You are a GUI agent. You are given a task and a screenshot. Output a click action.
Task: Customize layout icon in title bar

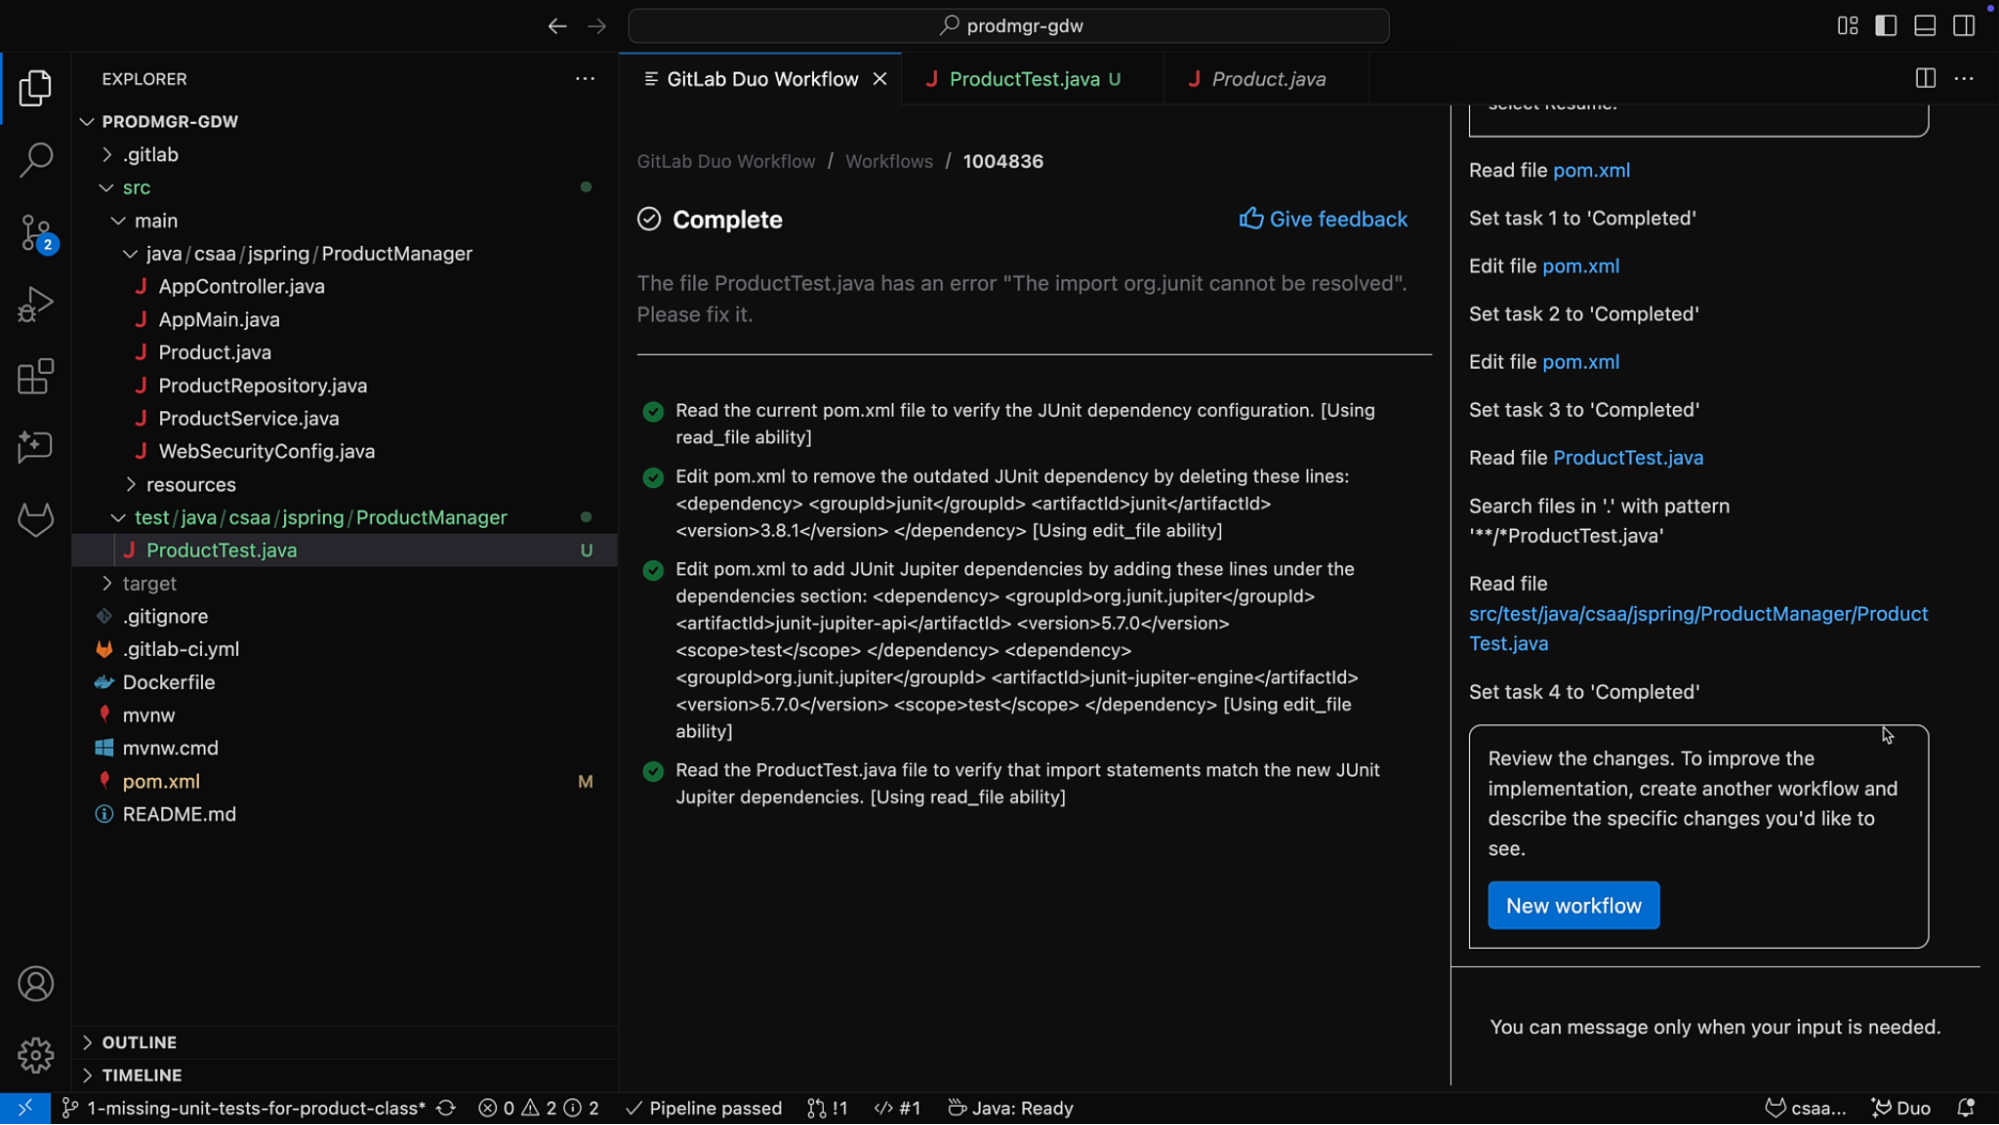[x=1848, y=26]
